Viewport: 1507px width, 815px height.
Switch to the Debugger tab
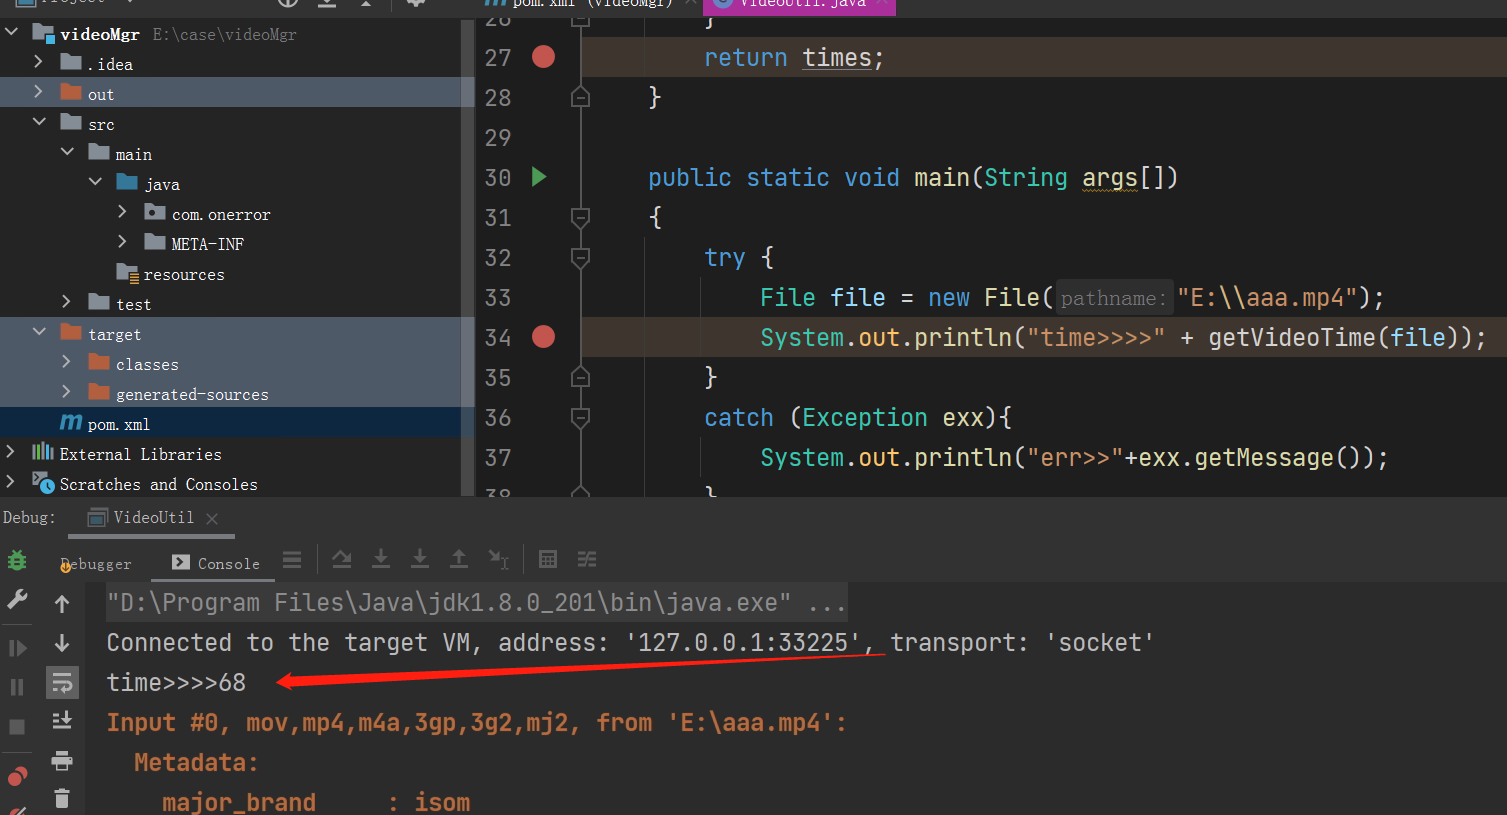[97, 564]
